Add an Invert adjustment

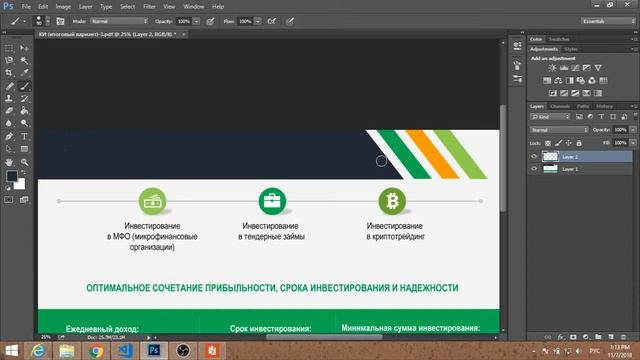[x=553, y=93]
